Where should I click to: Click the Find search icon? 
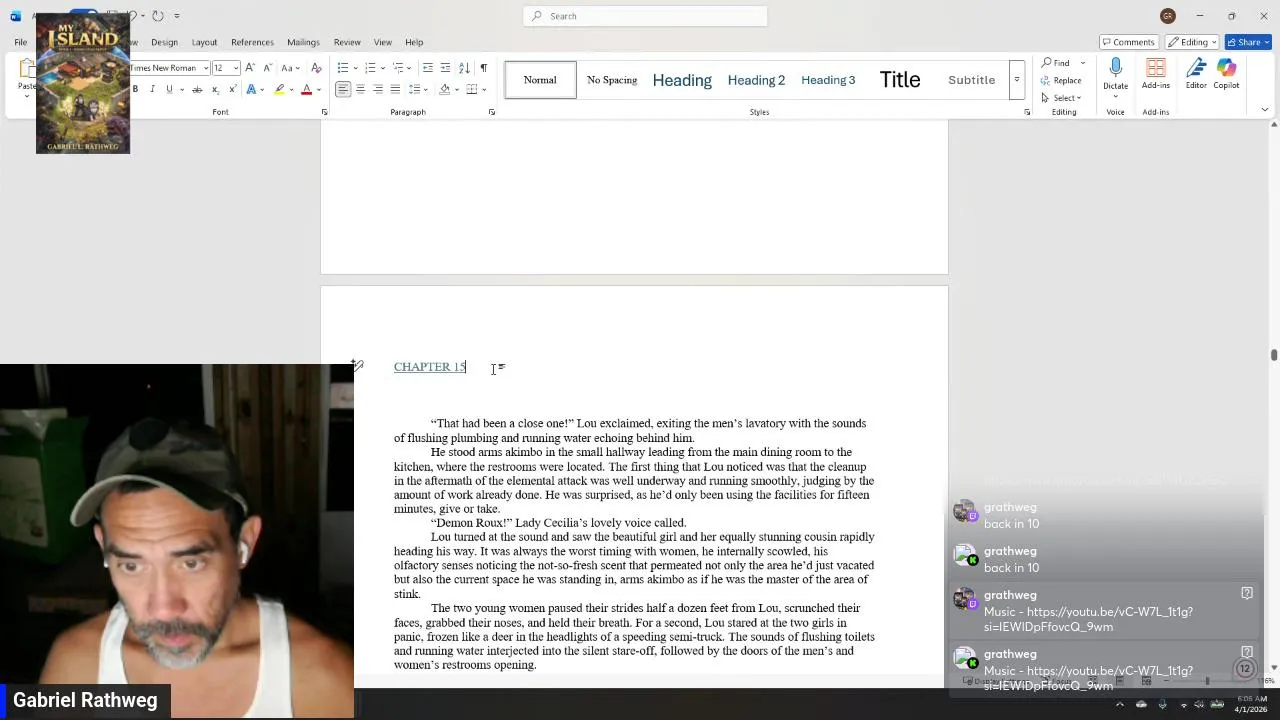[1047, 63]
